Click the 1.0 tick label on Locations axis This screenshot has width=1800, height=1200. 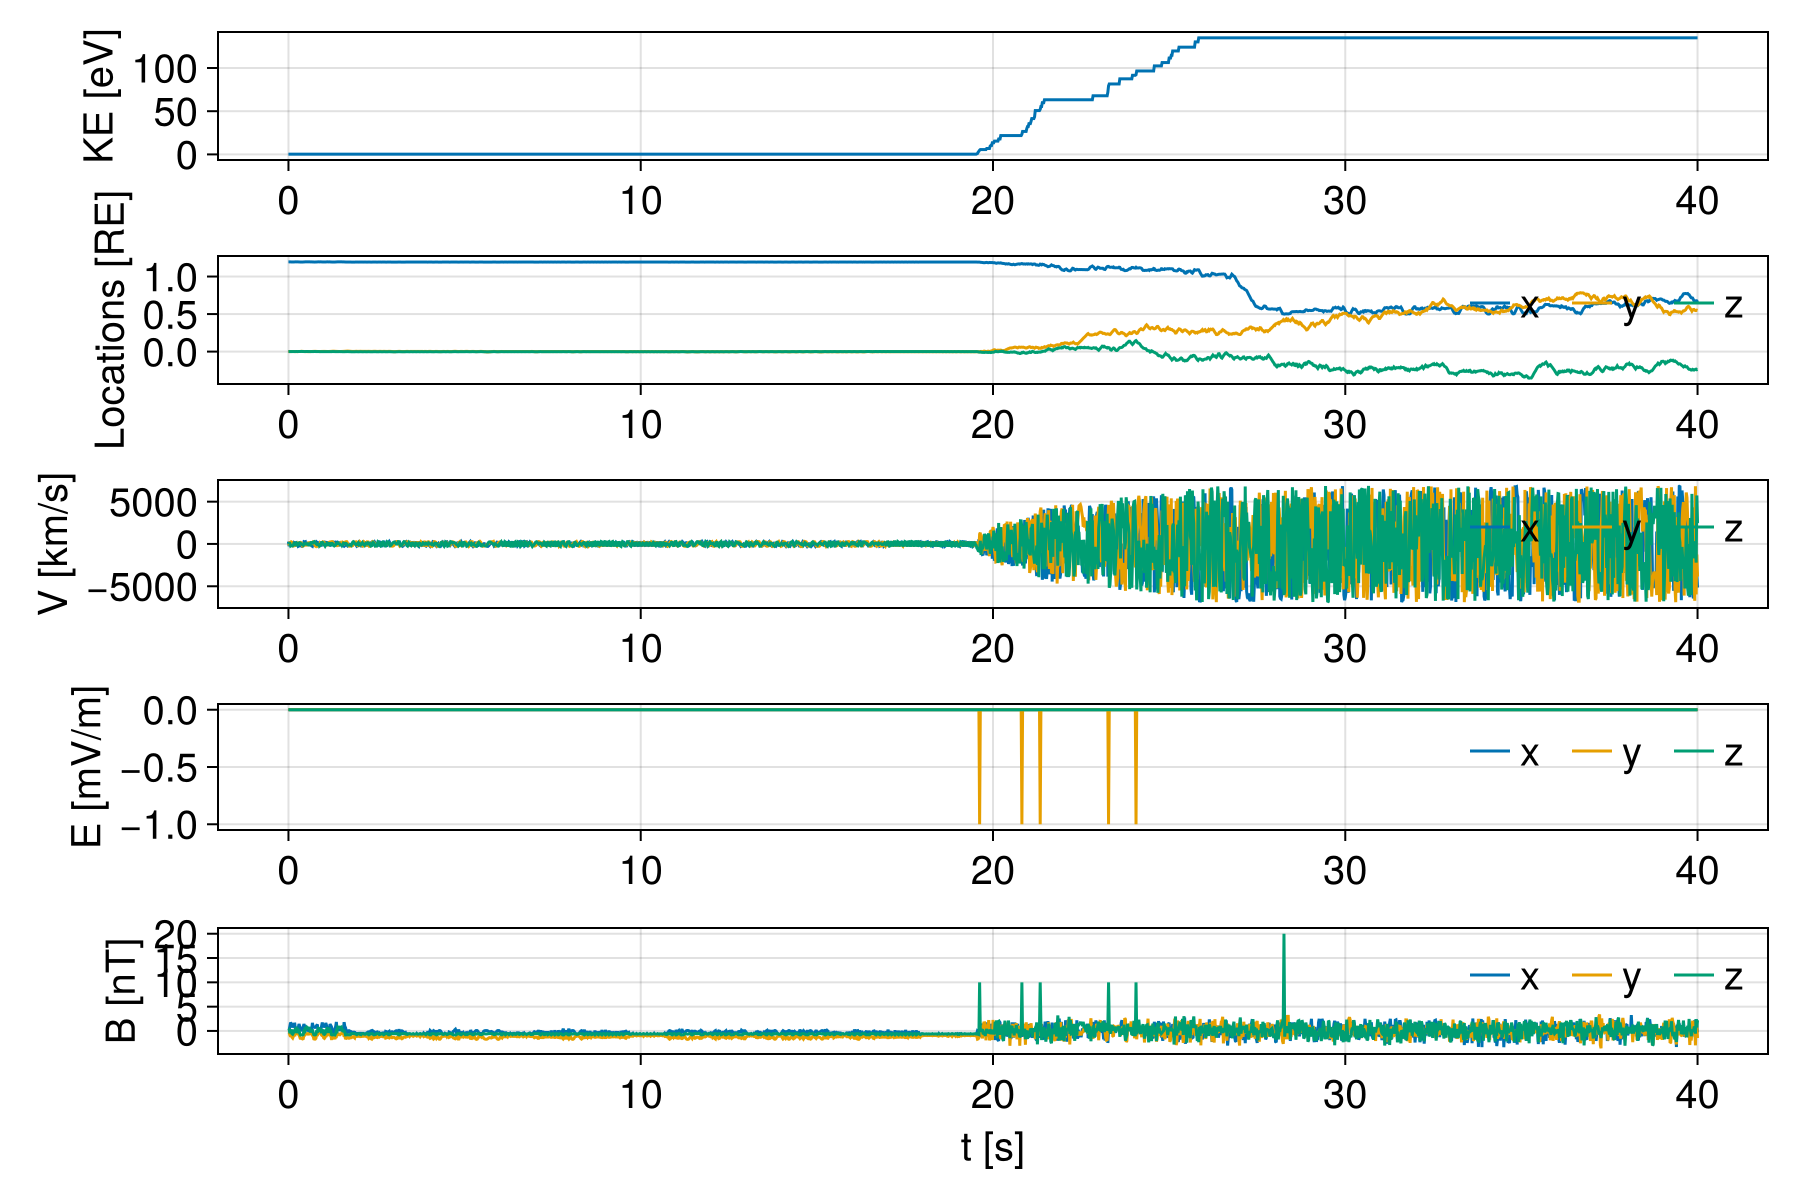tap(173, 277)
